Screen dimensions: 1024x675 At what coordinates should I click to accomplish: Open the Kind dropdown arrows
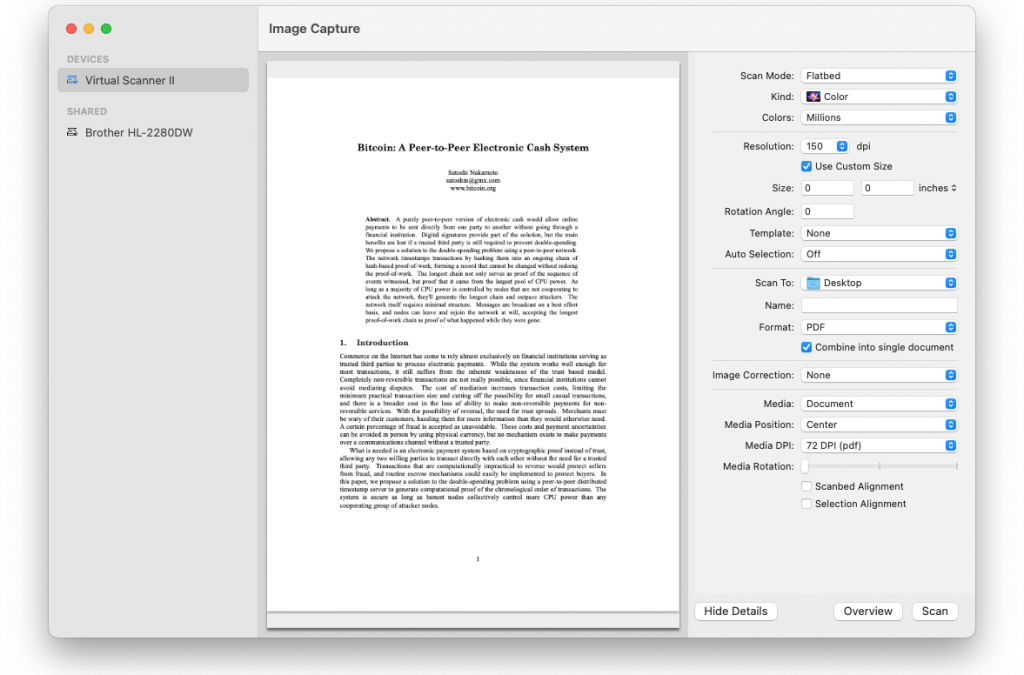pos(951,97)
